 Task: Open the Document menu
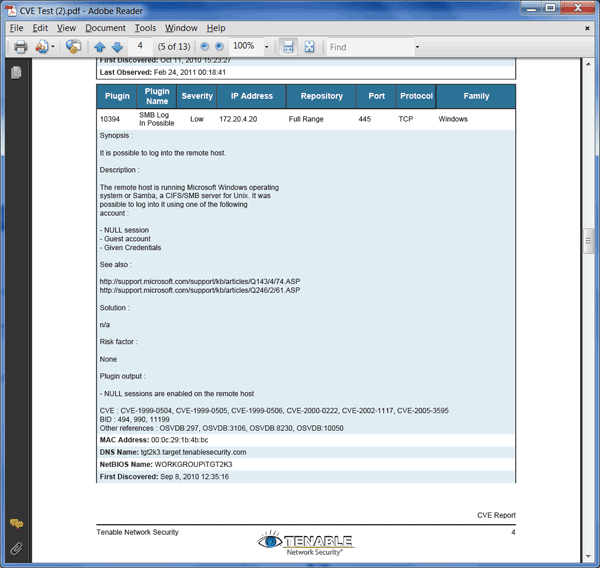click(x=105, y=28)
